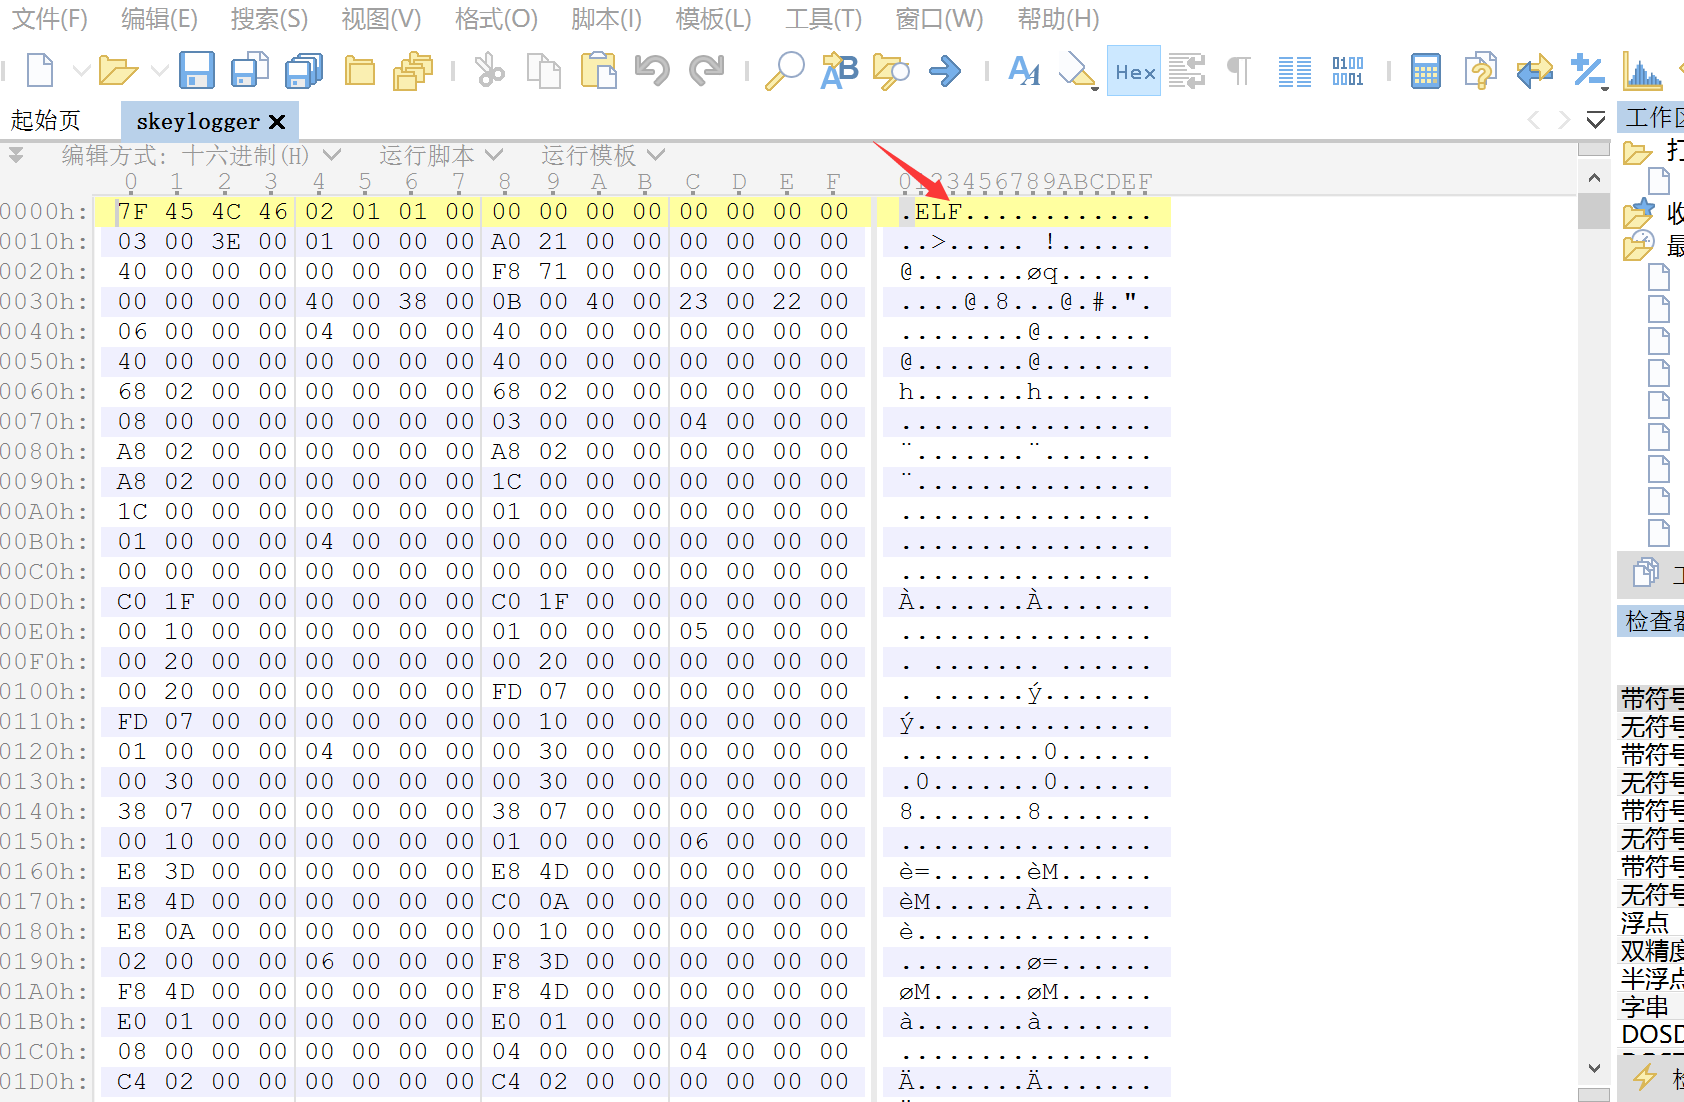Click the favorites star folder icon
This screenshot has height=1102, width=1684.
click(1639, 214)
